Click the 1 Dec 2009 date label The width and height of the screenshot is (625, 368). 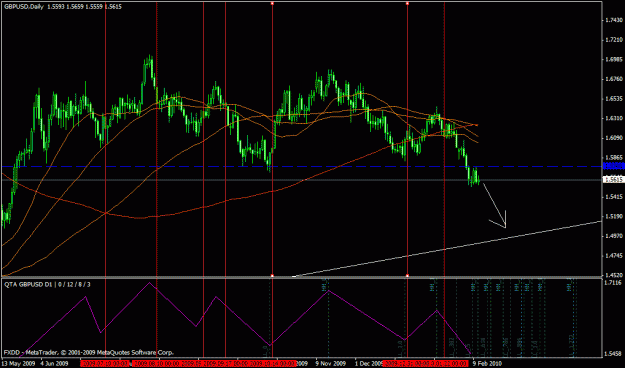coord(369,364)
